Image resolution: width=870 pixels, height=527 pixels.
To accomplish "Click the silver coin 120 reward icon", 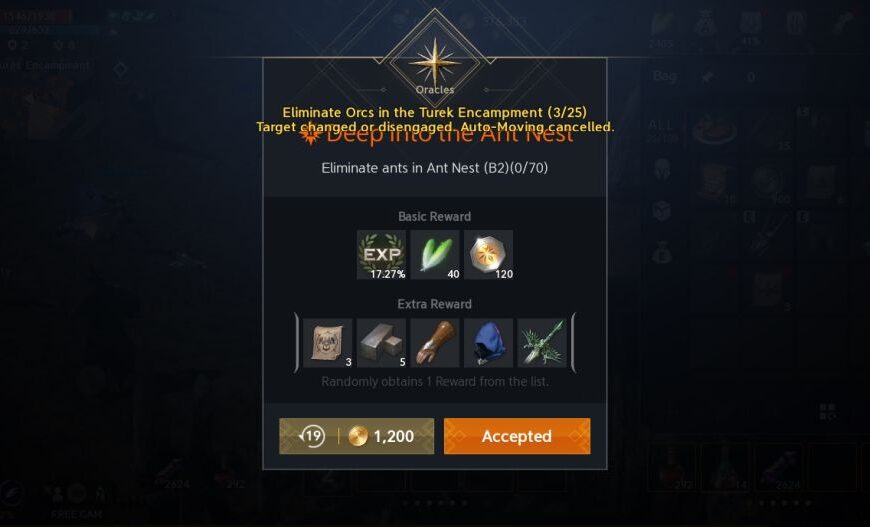I will tap(488, 255).
